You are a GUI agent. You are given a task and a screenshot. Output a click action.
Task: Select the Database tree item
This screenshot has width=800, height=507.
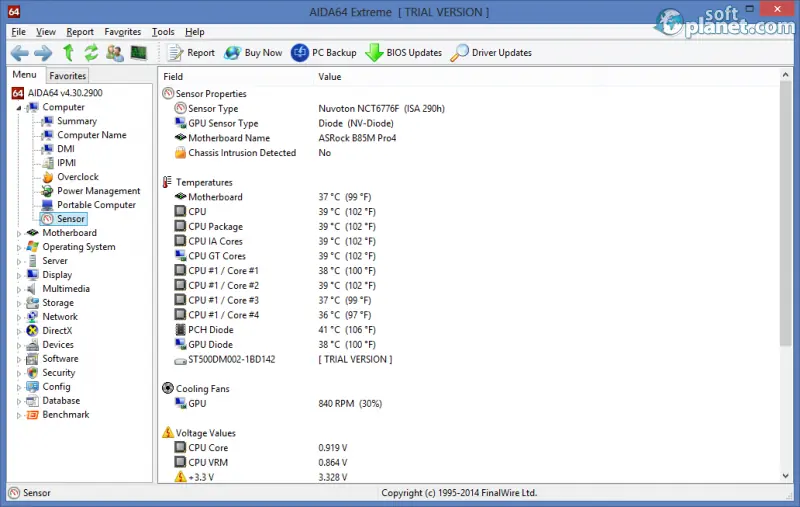pos(61,401)
